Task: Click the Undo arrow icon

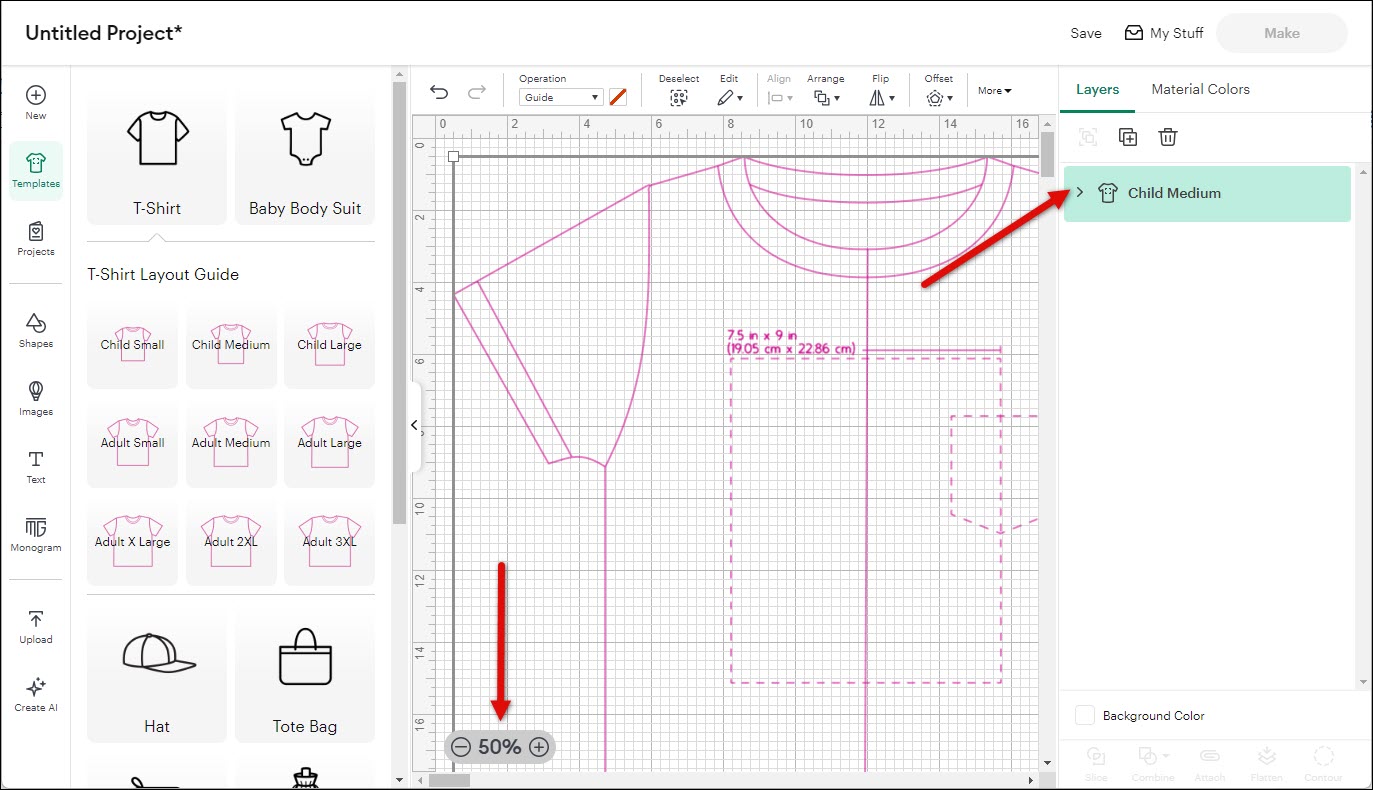Action: pyautogui.click(x=439, y=92)
